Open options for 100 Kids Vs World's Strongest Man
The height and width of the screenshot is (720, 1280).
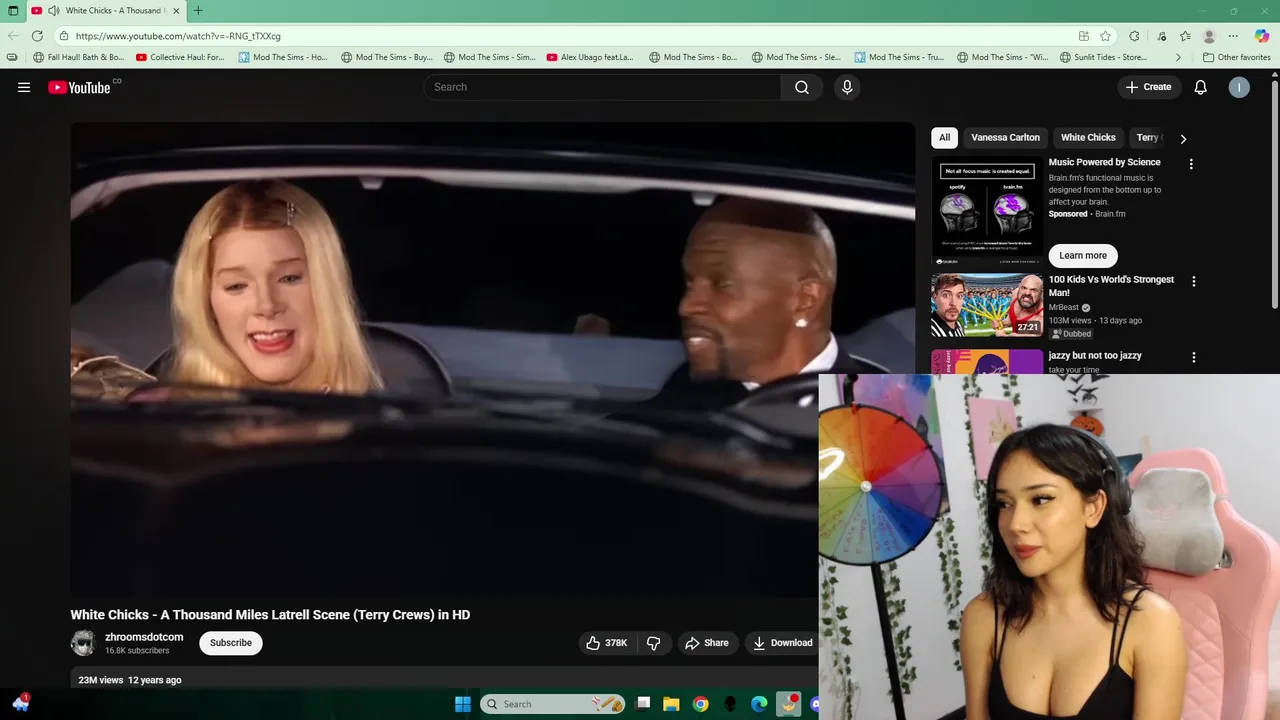coord(1193,282)
